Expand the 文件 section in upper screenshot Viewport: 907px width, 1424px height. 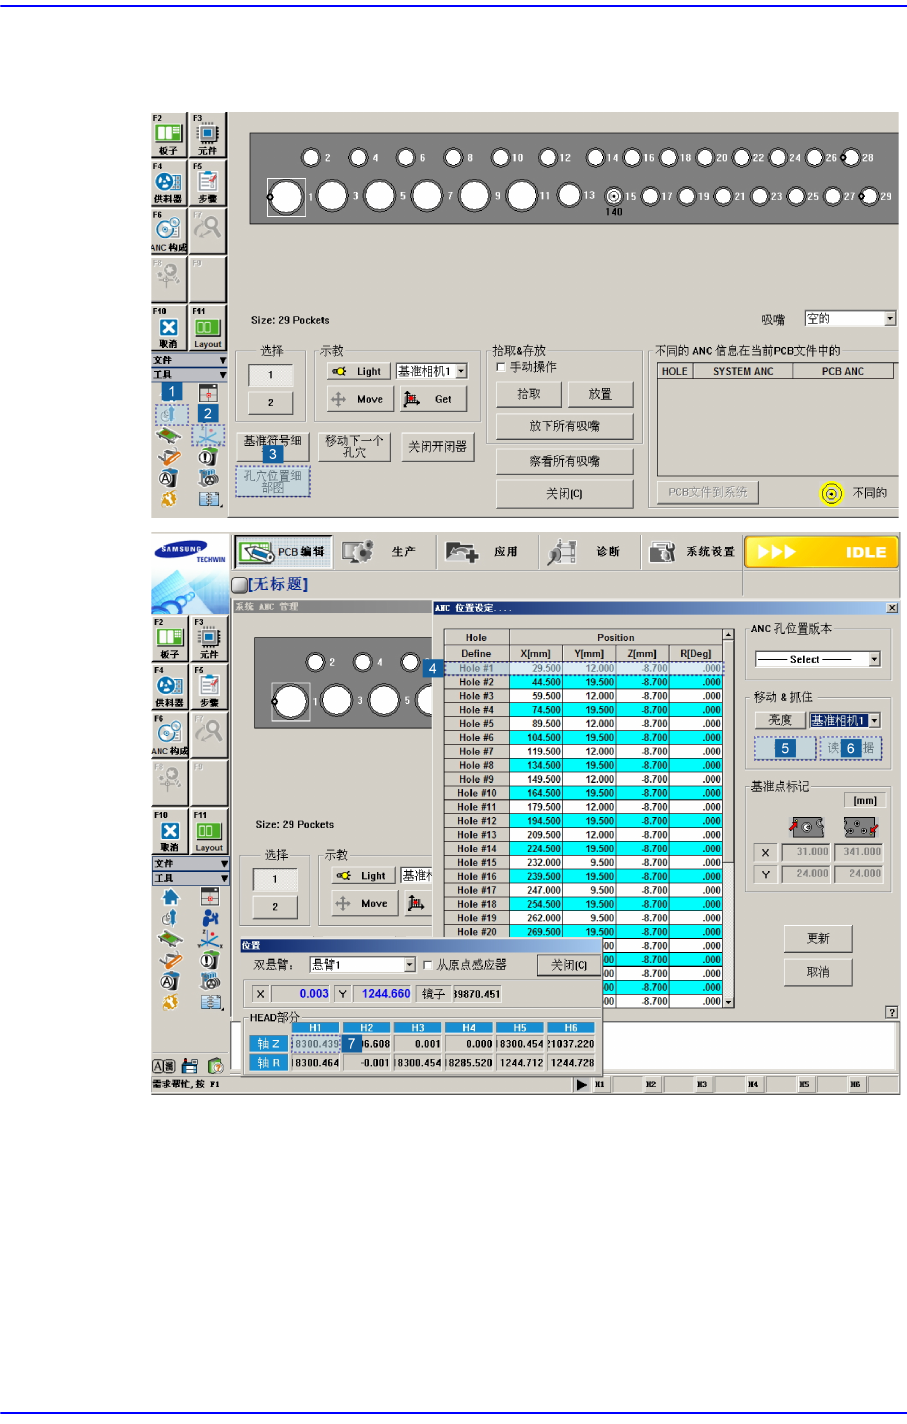[190, 360]
